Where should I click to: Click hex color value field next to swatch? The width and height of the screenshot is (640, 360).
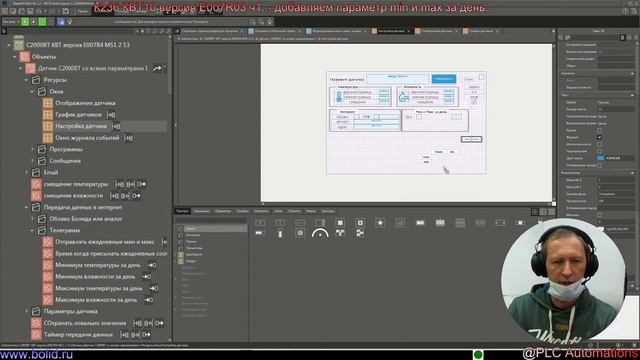pyautogui.click(x=619, y=158)
